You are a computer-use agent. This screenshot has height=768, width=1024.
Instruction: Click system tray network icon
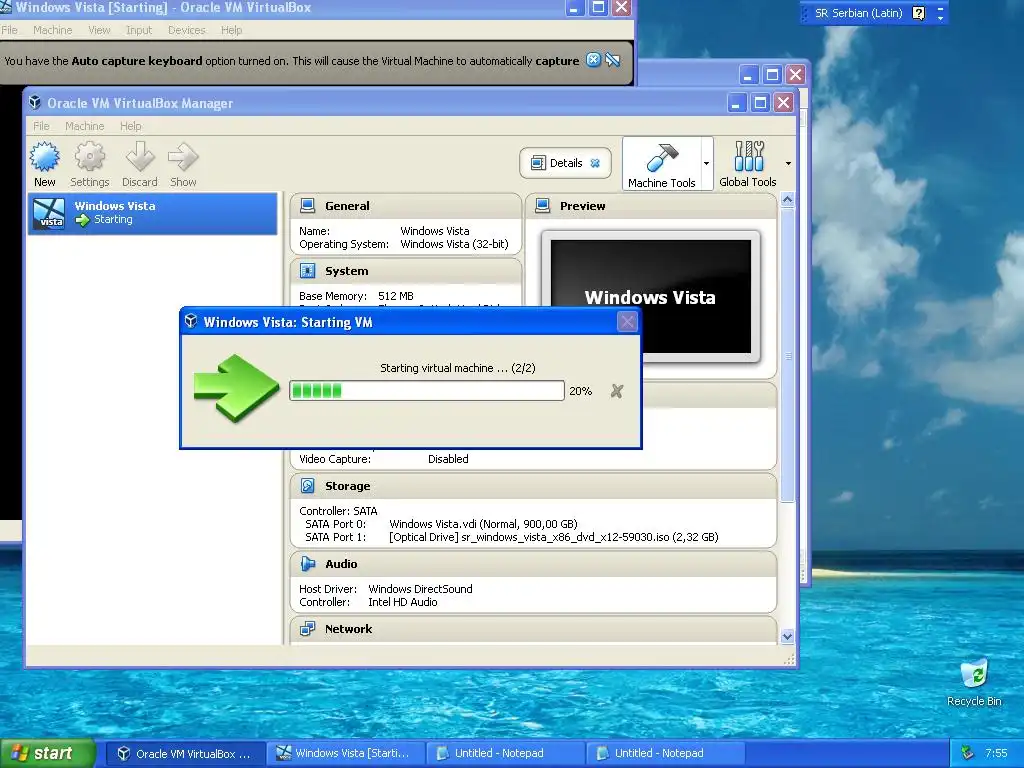[968, 753]
